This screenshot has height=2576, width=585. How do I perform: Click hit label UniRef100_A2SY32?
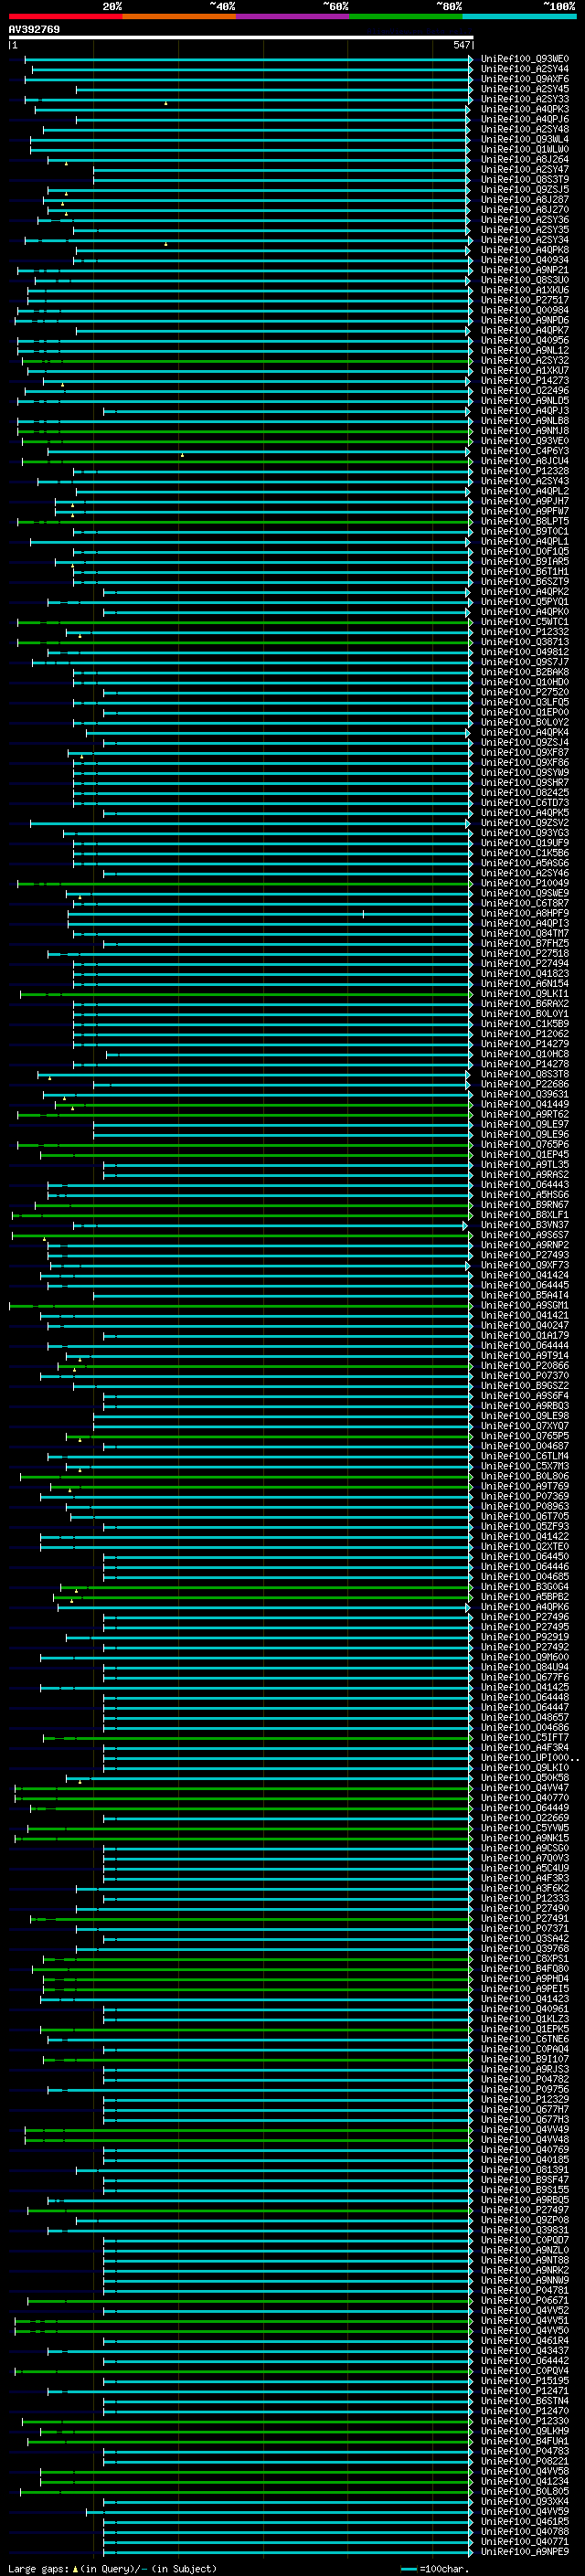point(524,361)
